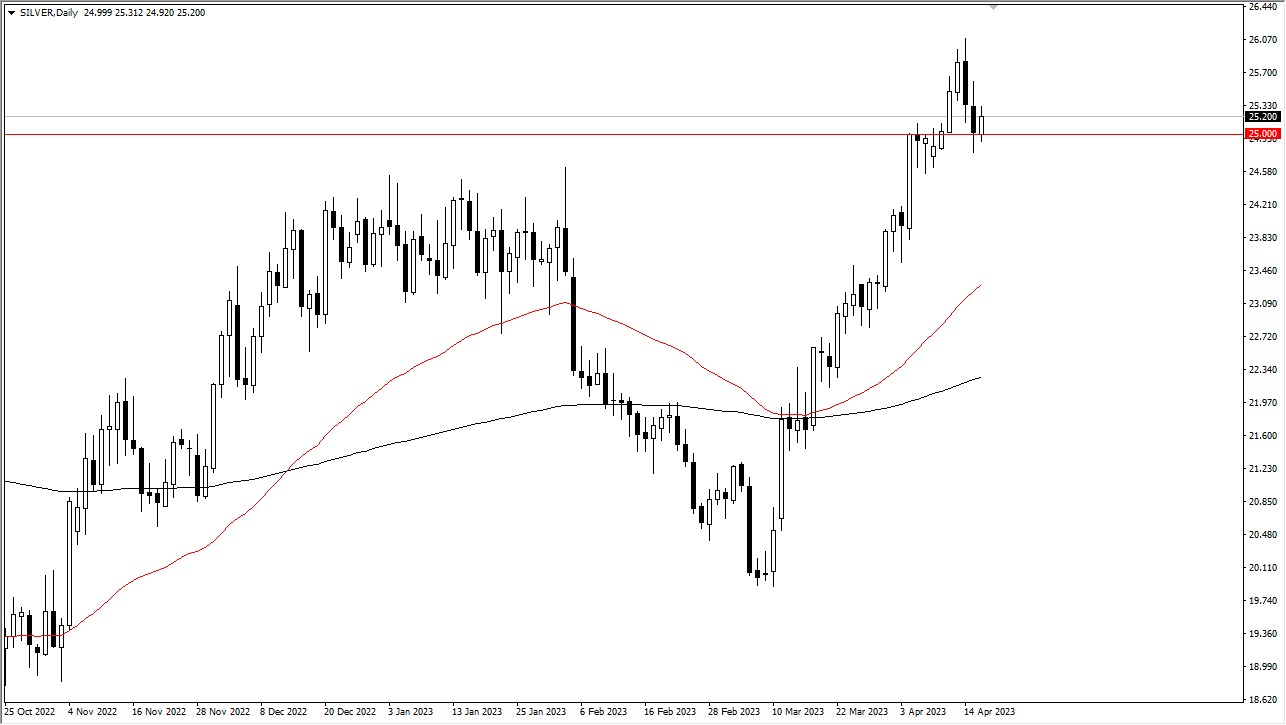
Task: Click the gray chart shift triangle marker
Action: 993,7
